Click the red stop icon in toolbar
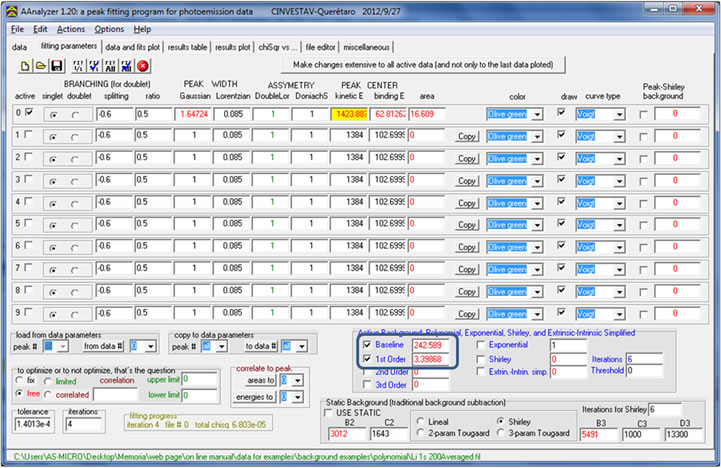This screenshot has width=721, height=468. [x=143, y=65]
